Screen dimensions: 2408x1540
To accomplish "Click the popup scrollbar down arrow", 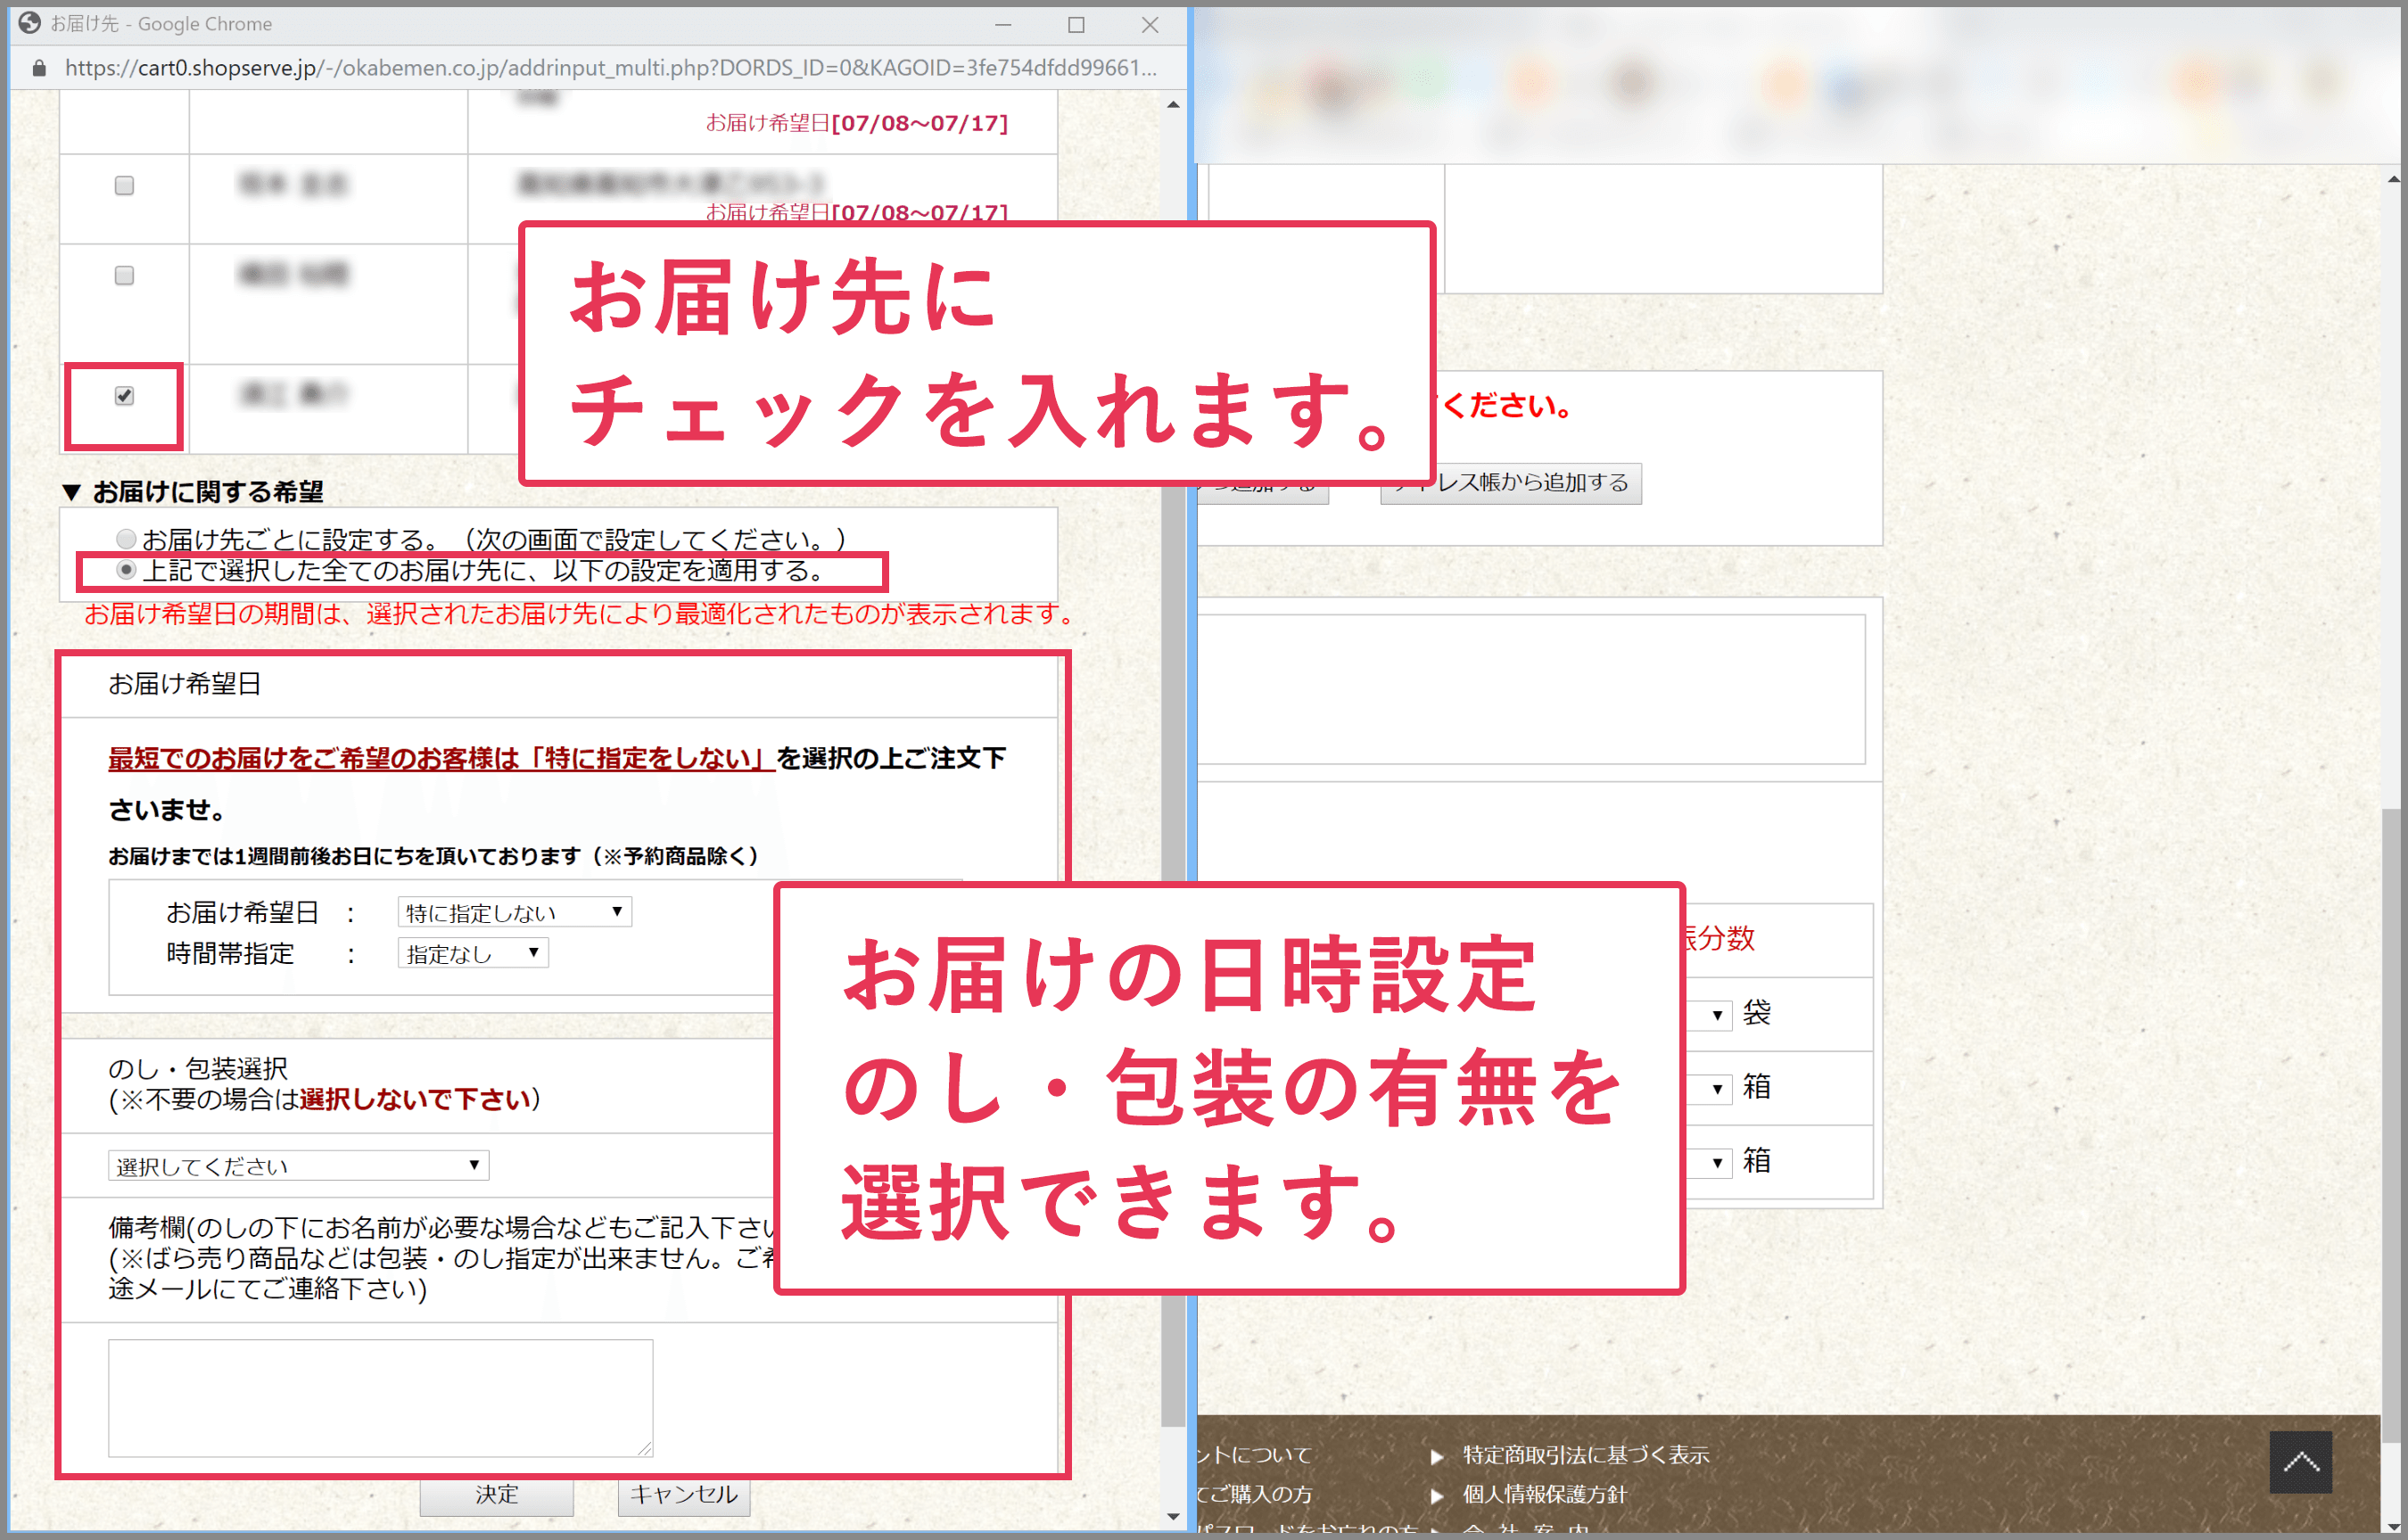I will (x=1173, y=1516).
